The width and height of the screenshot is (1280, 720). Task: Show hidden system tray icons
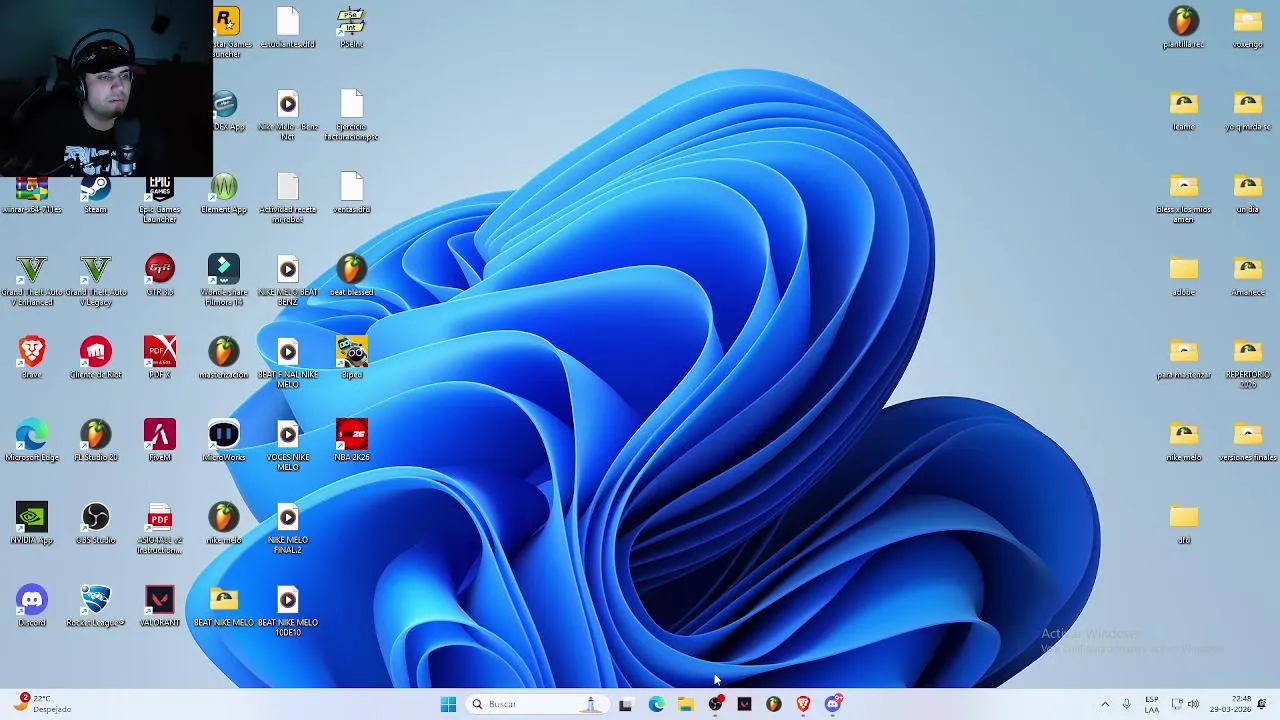coord(1105,704)
